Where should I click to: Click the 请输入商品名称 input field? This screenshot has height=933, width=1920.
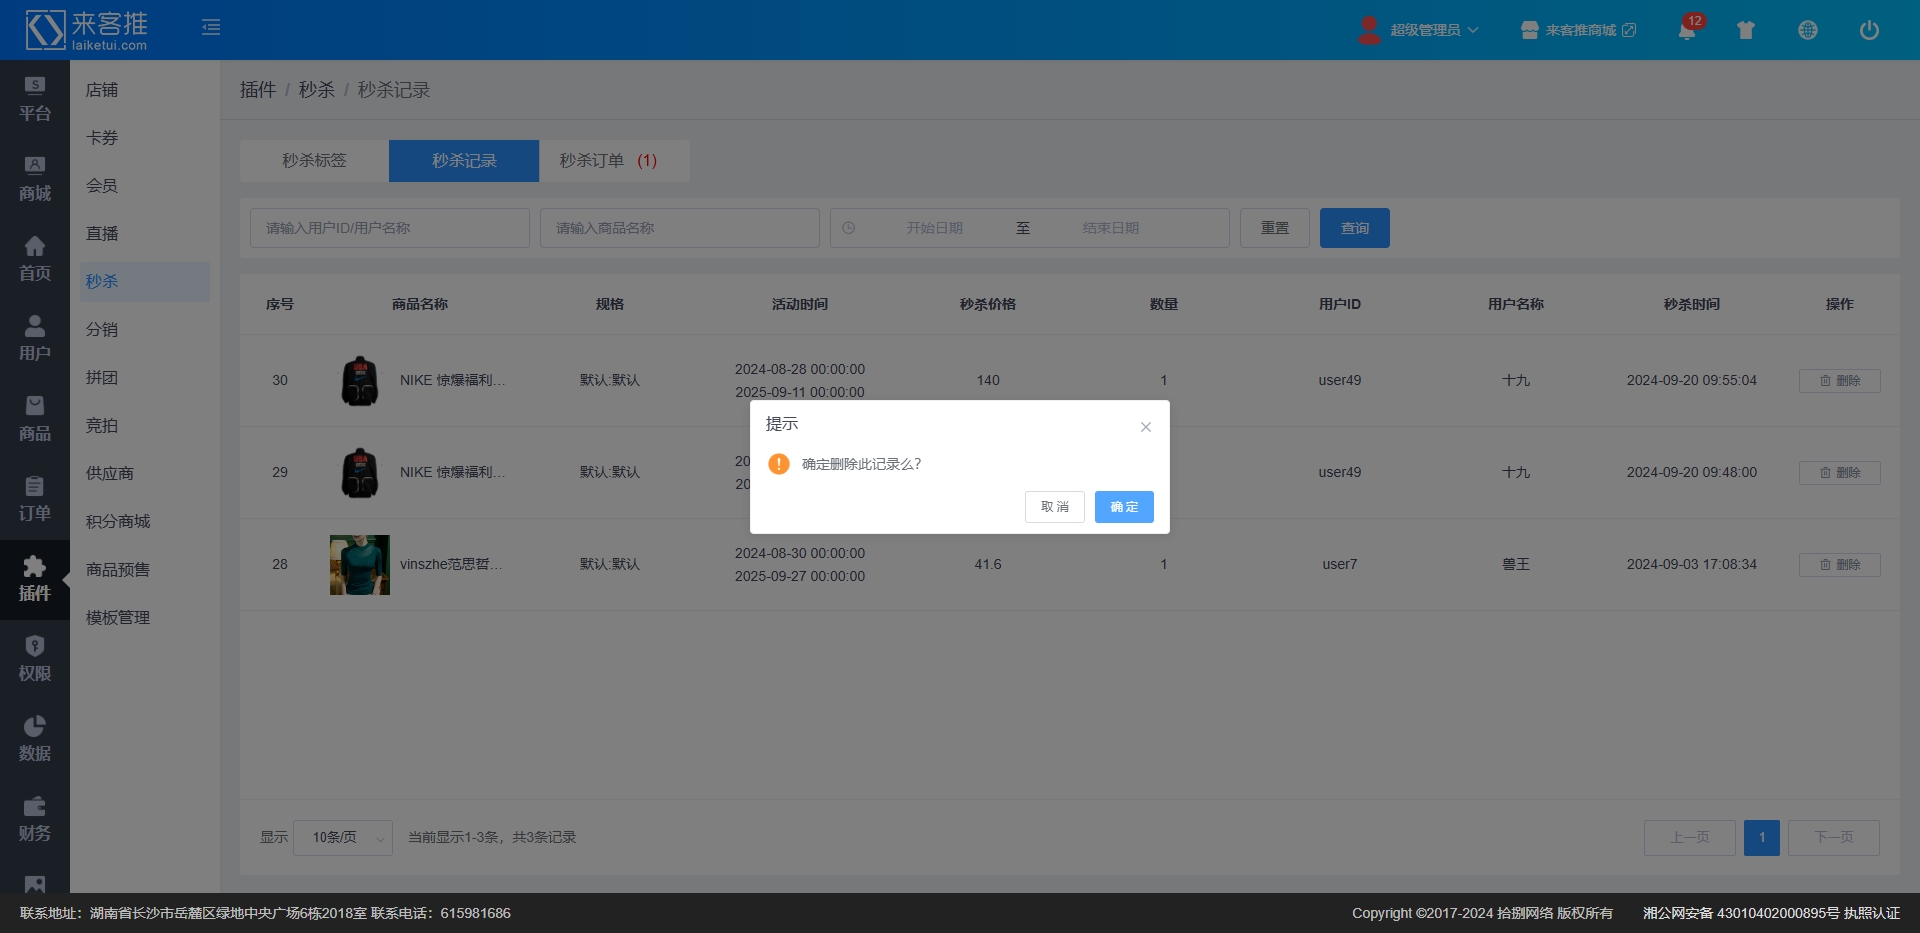click(x=679, y=228)
